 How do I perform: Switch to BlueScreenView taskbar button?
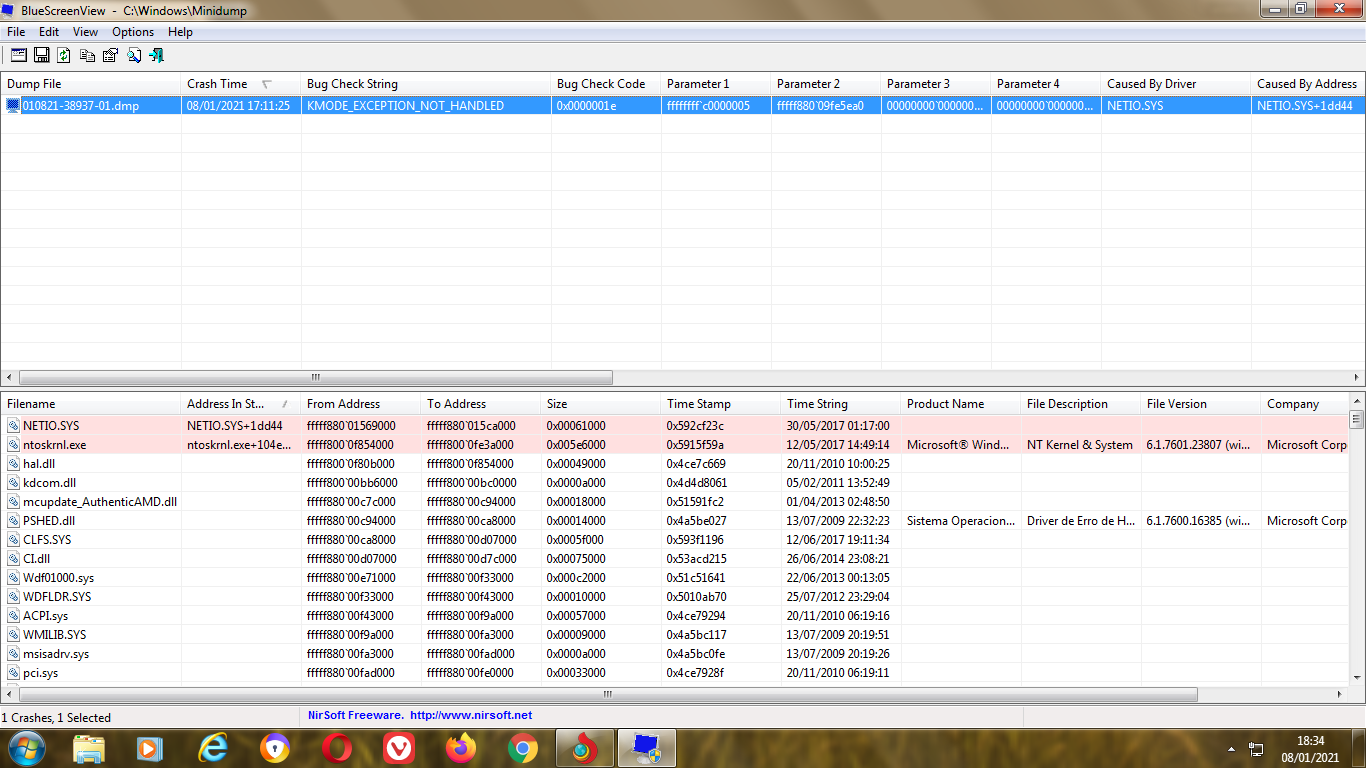click(x=646, y=748)
